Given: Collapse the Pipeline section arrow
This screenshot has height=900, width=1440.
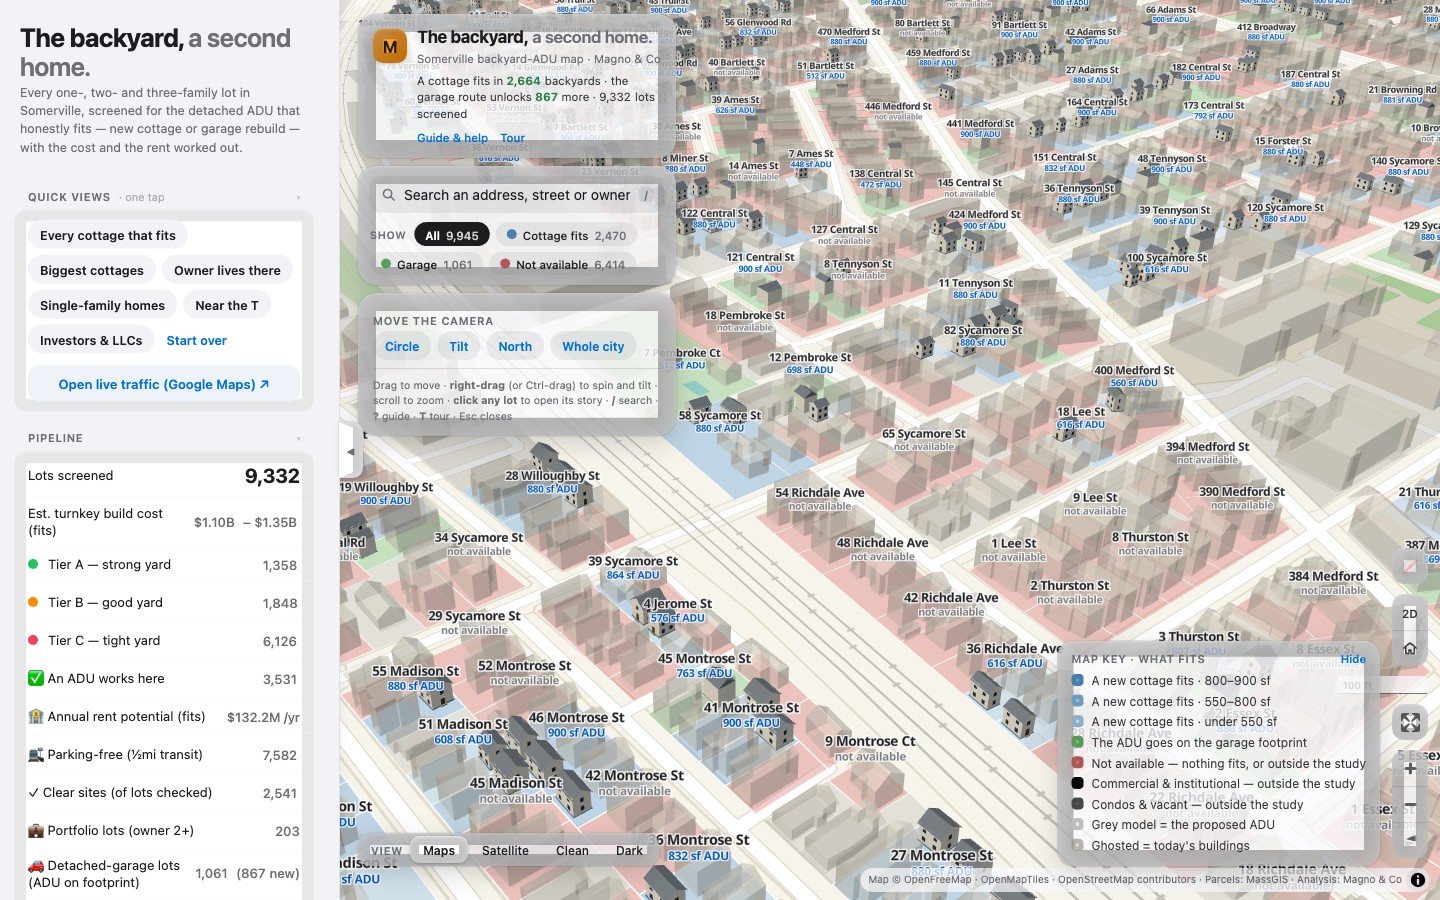Looking at the screenshot, I should tap(298, 439).
